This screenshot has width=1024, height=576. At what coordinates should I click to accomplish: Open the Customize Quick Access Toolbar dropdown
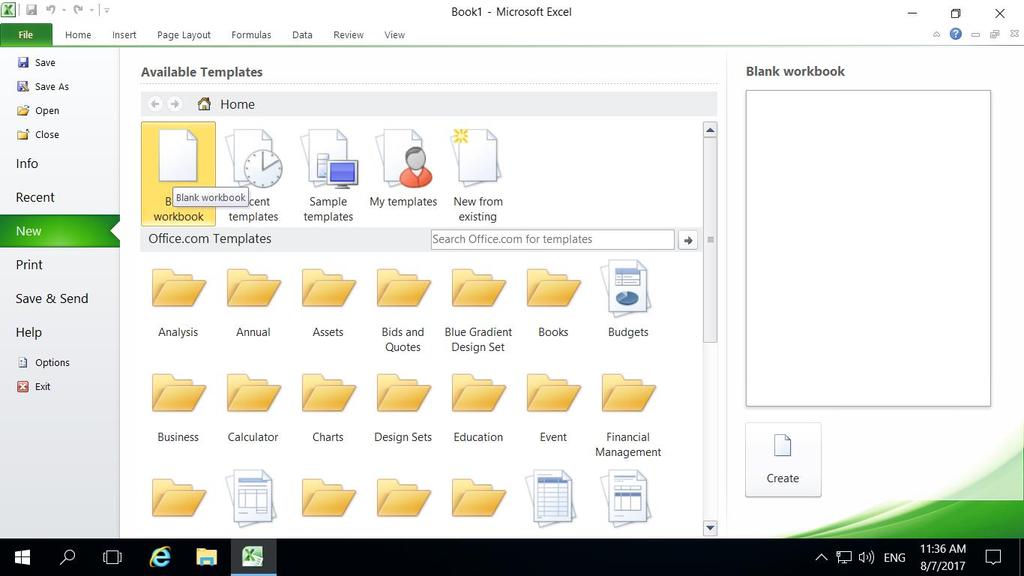coord(106,10)
